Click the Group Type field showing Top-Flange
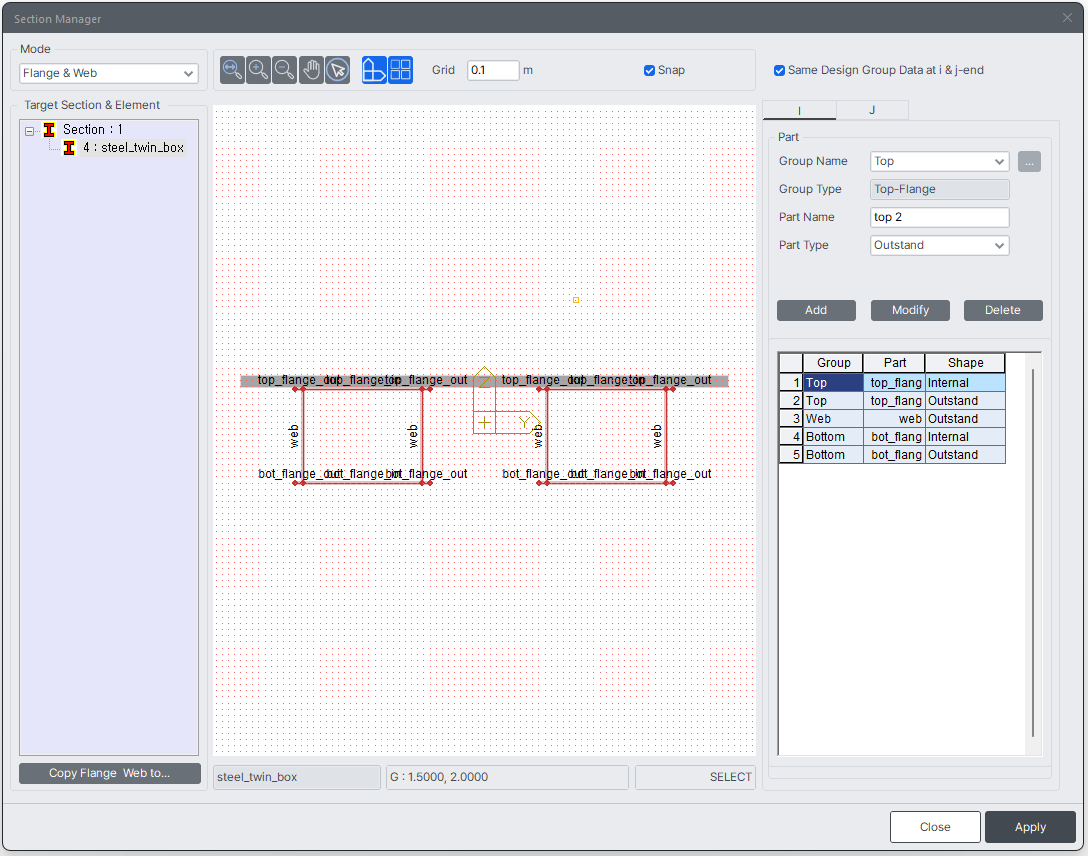Viewport: 1088px width, 856px height. (940, 189)
